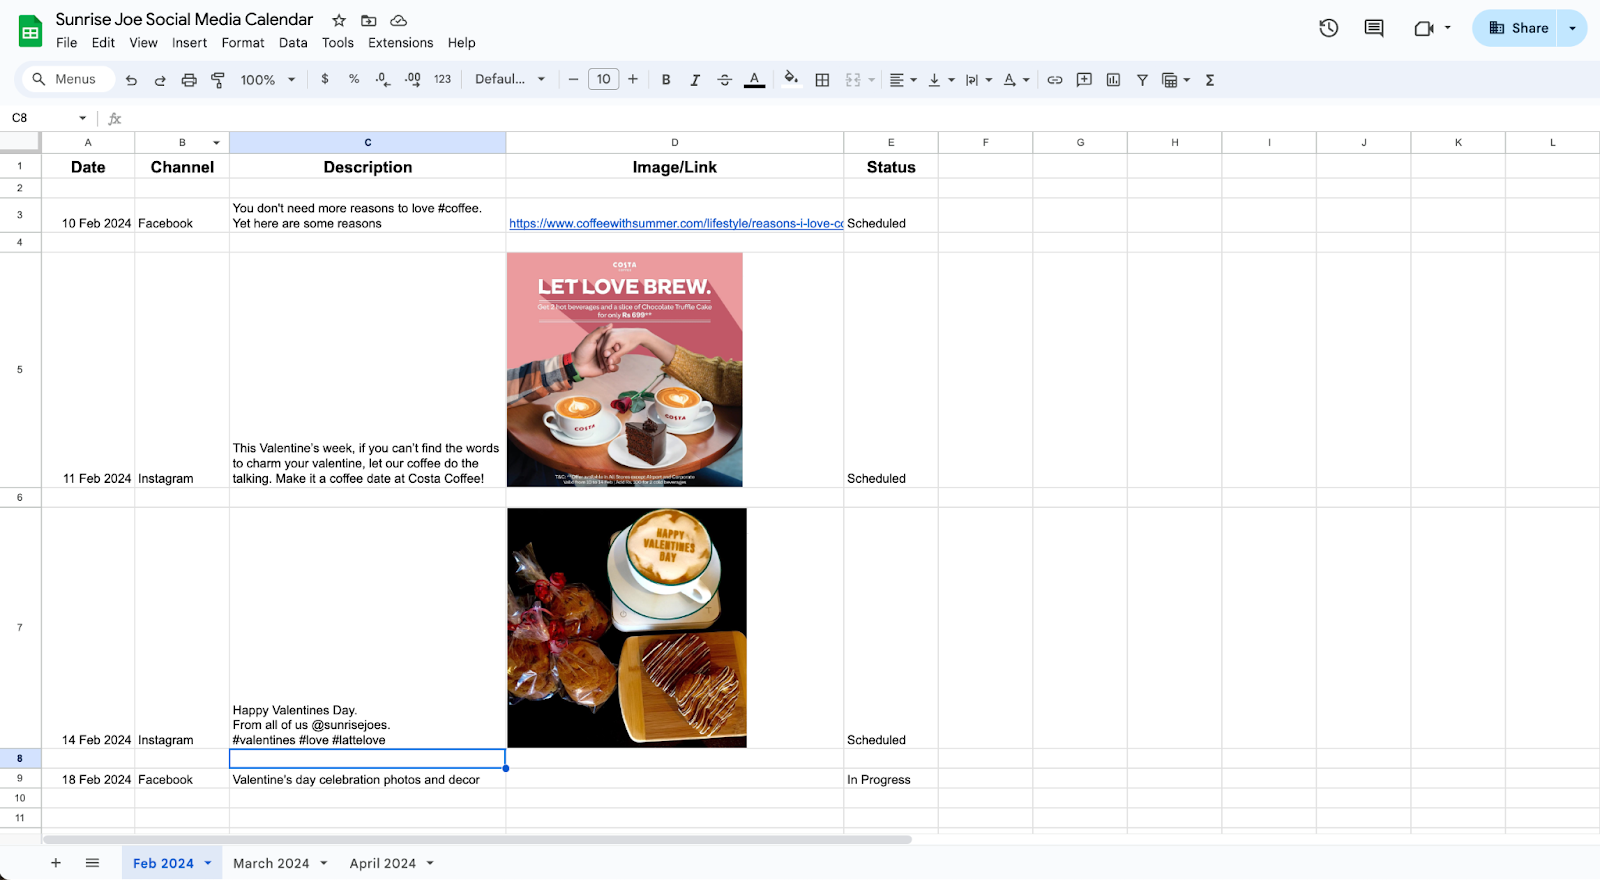Expand the zoom 100% dropdown
1600x880 pixels.
[x=268, y=80]
